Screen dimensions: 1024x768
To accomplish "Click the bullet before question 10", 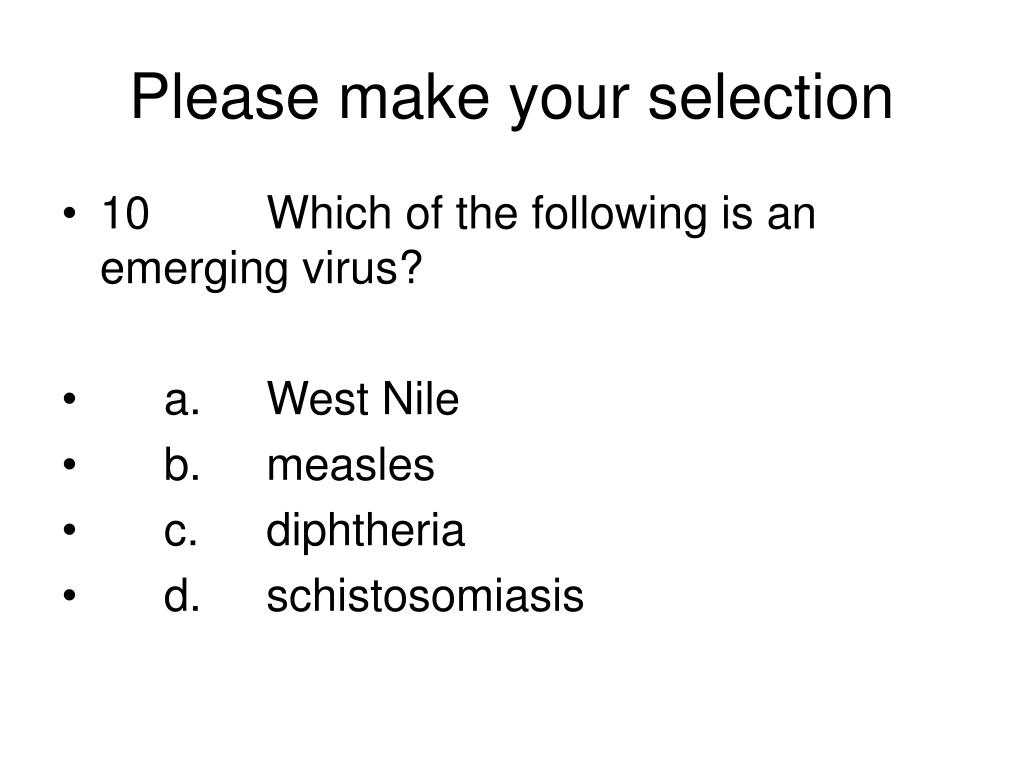I will 70,213.
